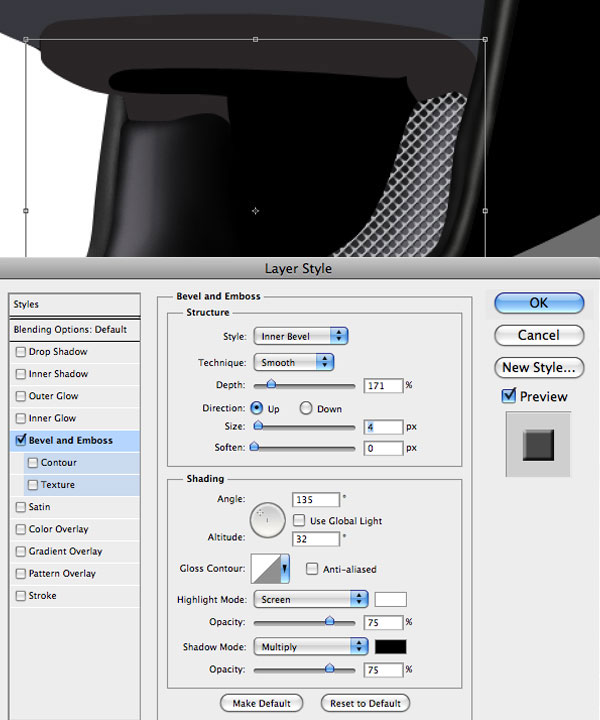Uncheck the Preview checkbox
This screenshot has height=720, width=600.
pyautogui.click(x=509, y=395)
